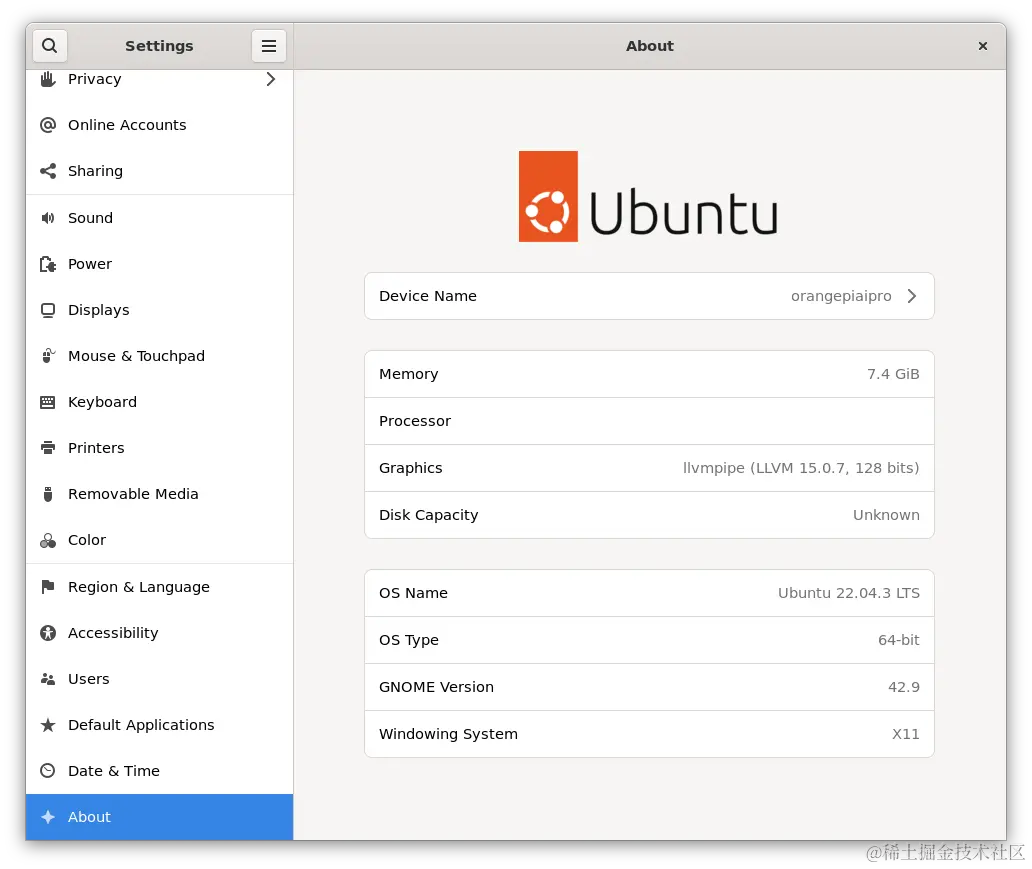Select Printers in the sidebar
The height and width of the screenshot is (869, 1032).
click(x=159, y=448)
